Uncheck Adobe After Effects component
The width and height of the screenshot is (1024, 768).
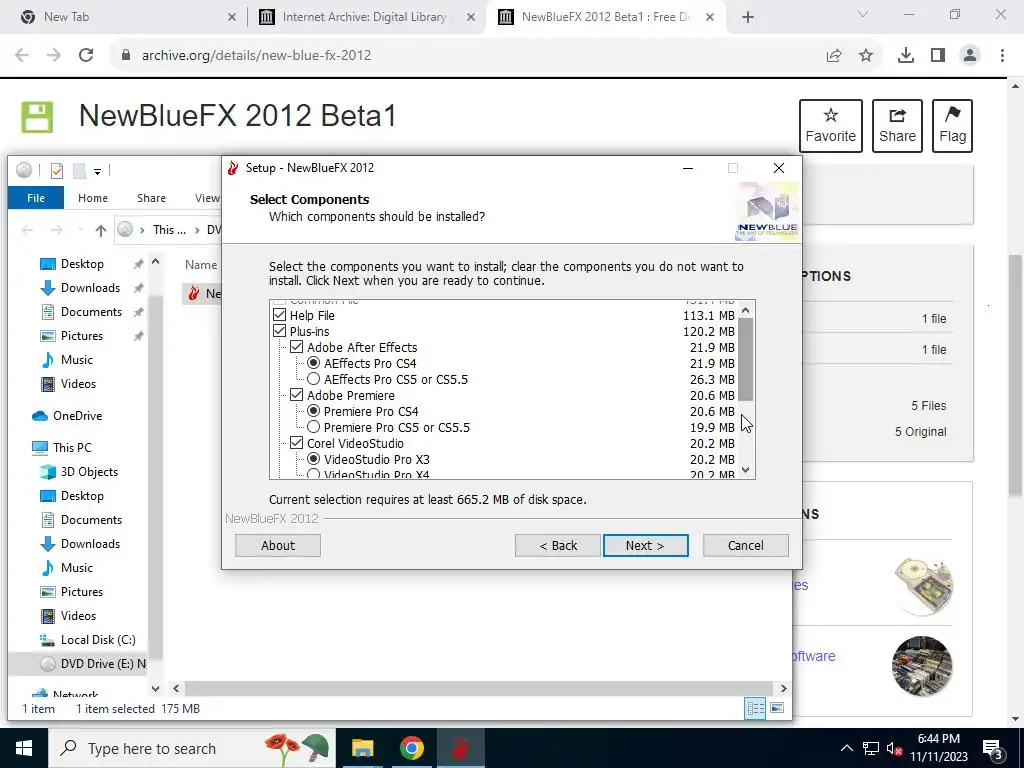click(x=296, y=347)
